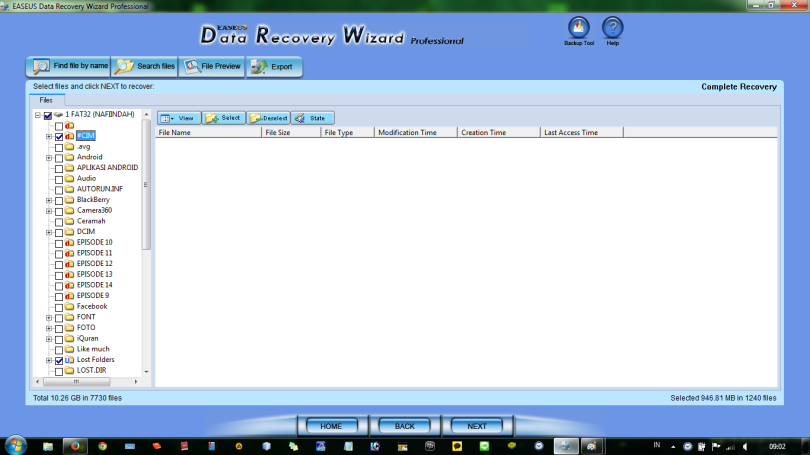Check the Ceramah folder checkbox
The width and height of the screenshot is (810, 455).
click(59, 222)
